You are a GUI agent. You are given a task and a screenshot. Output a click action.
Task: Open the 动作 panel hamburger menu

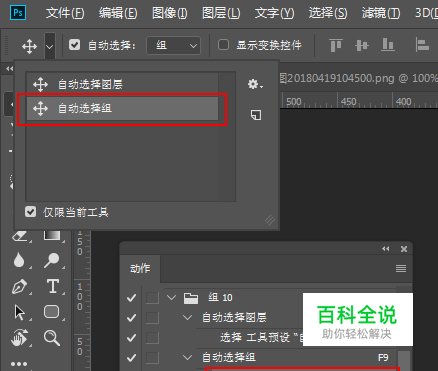pos(401,268)
